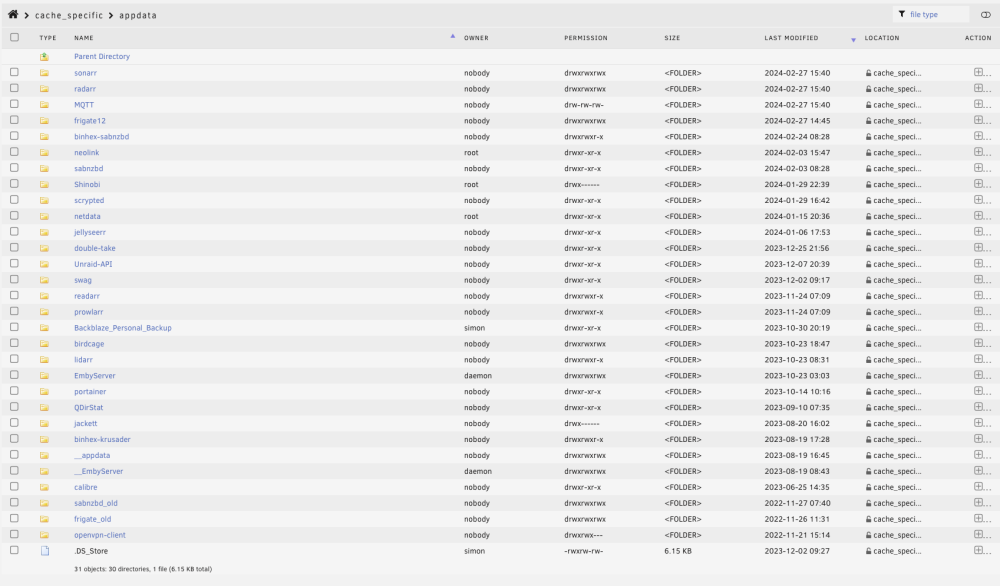Open the frigate_old folder
Viewport: 1000px width, 586px height.
92,519
